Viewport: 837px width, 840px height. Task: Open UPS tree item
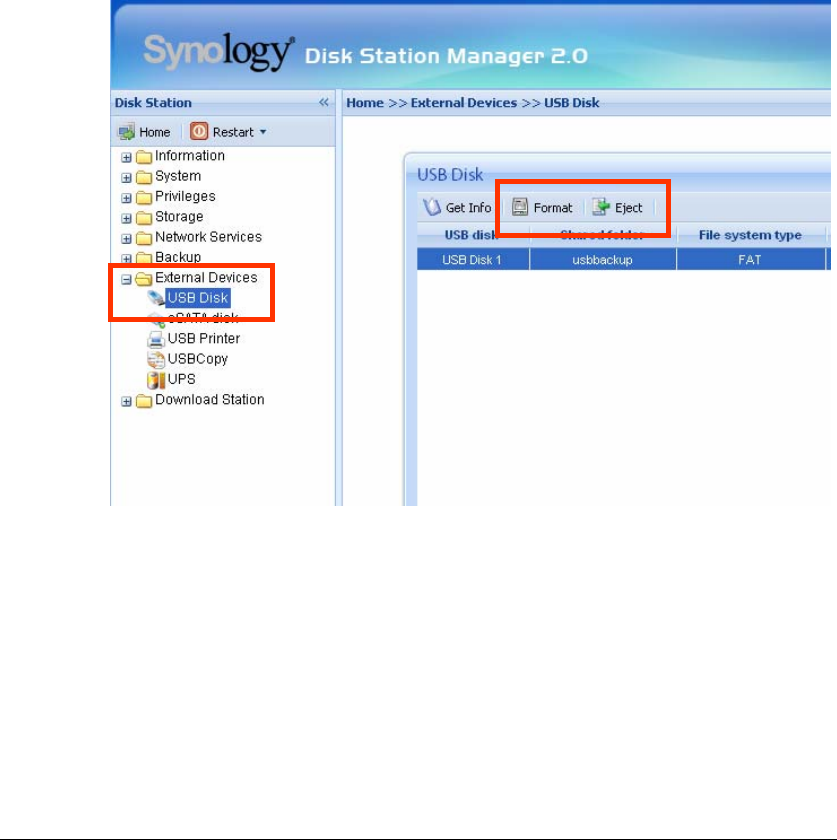coord(182,380)
